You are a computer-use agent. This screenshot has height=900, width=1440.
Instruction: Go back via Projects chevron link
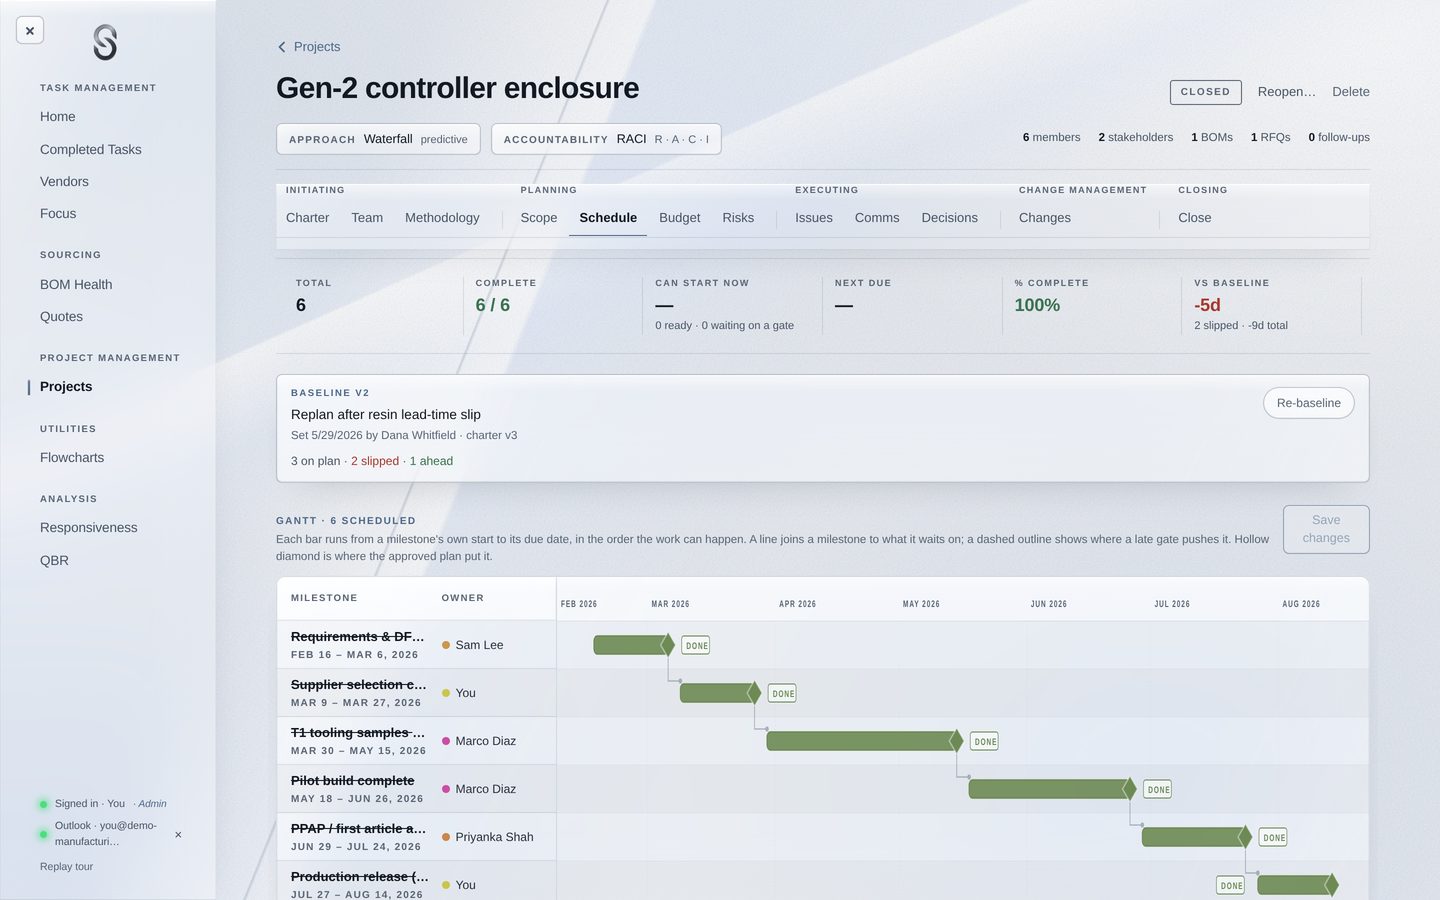click(309, 47)
